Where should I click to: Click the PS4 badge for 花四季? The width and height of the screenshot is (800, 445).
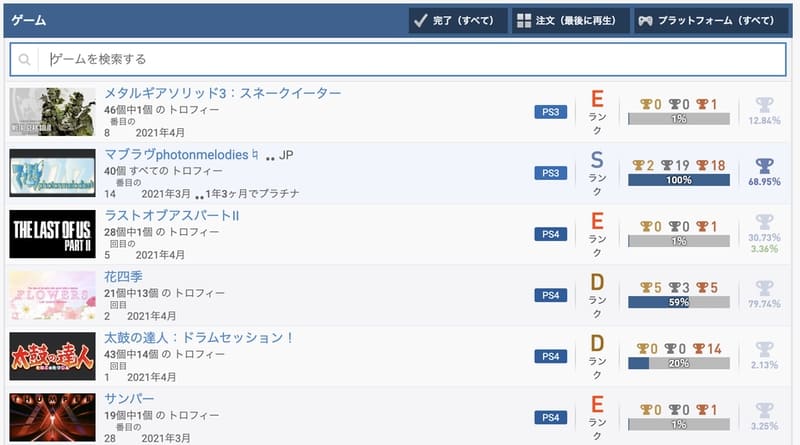(551, 295)
